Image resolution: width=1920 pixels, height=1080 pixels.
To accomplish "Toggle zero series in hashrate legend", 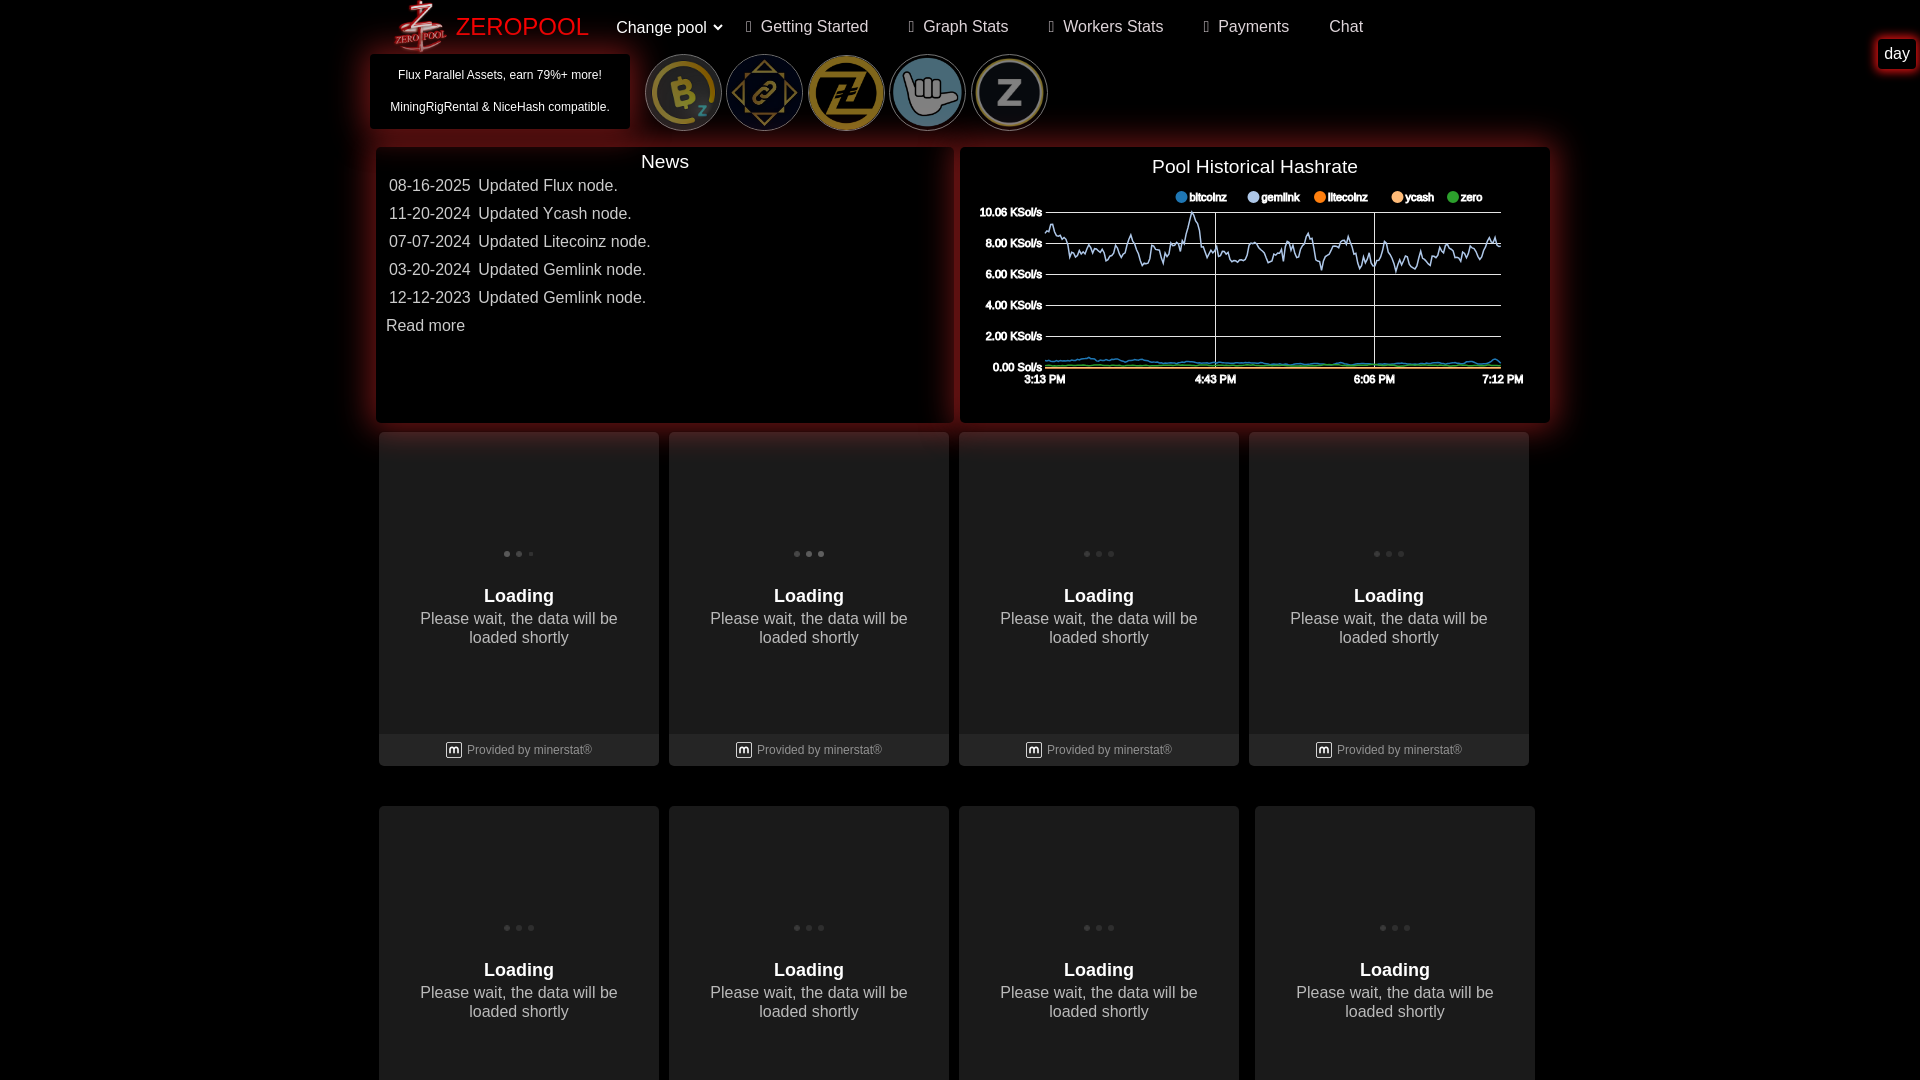I will point(1465,197).
